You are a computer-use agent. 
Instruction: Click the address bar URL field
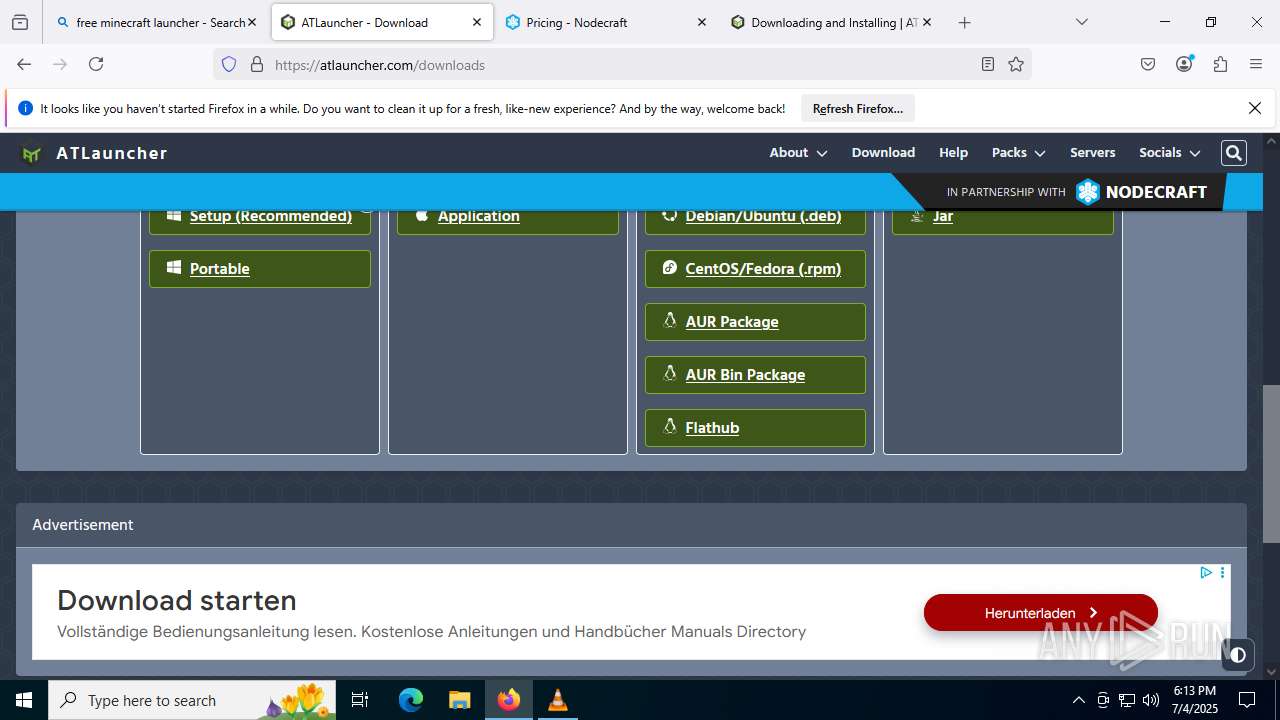620,64
